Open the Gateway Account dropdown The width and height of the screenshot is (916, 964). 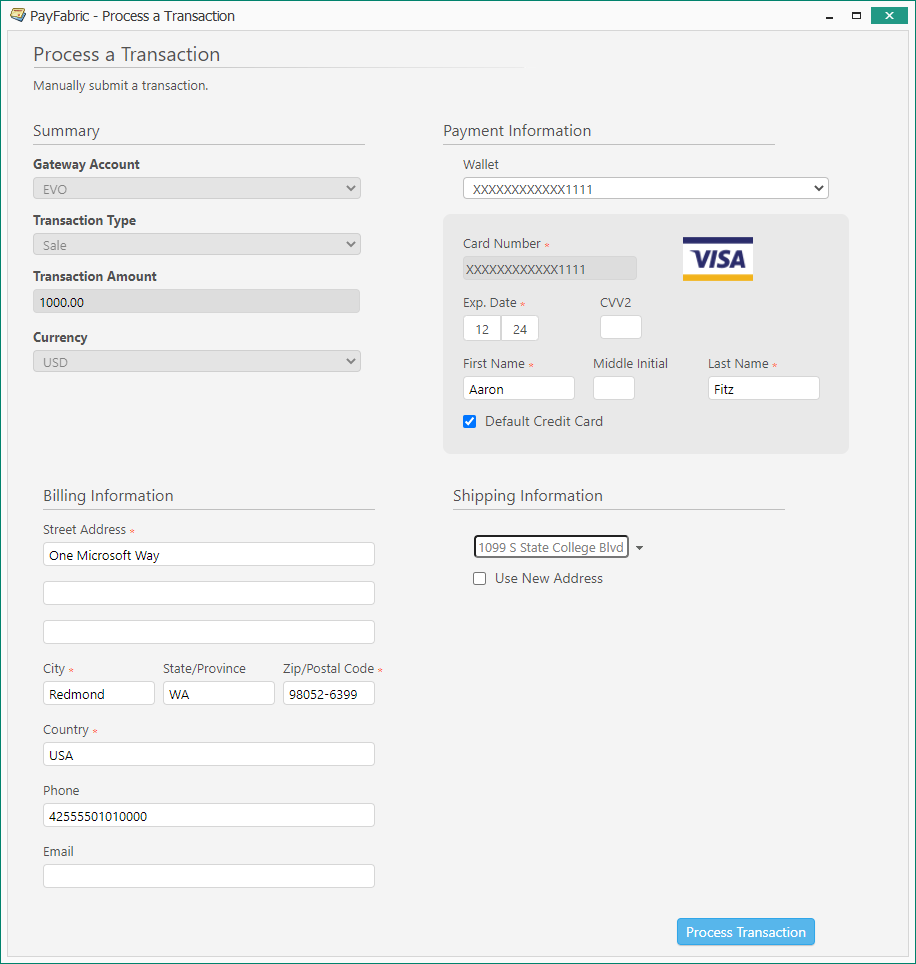click(x=196, y=188)
